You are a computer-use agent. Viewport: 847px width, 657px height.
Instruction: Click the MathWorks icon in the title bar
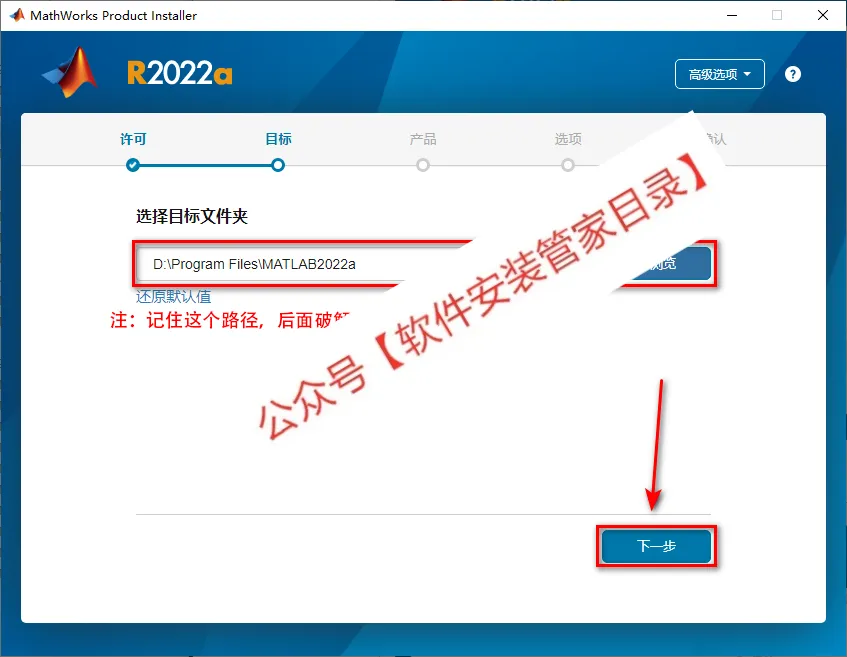tap(17, 15)
